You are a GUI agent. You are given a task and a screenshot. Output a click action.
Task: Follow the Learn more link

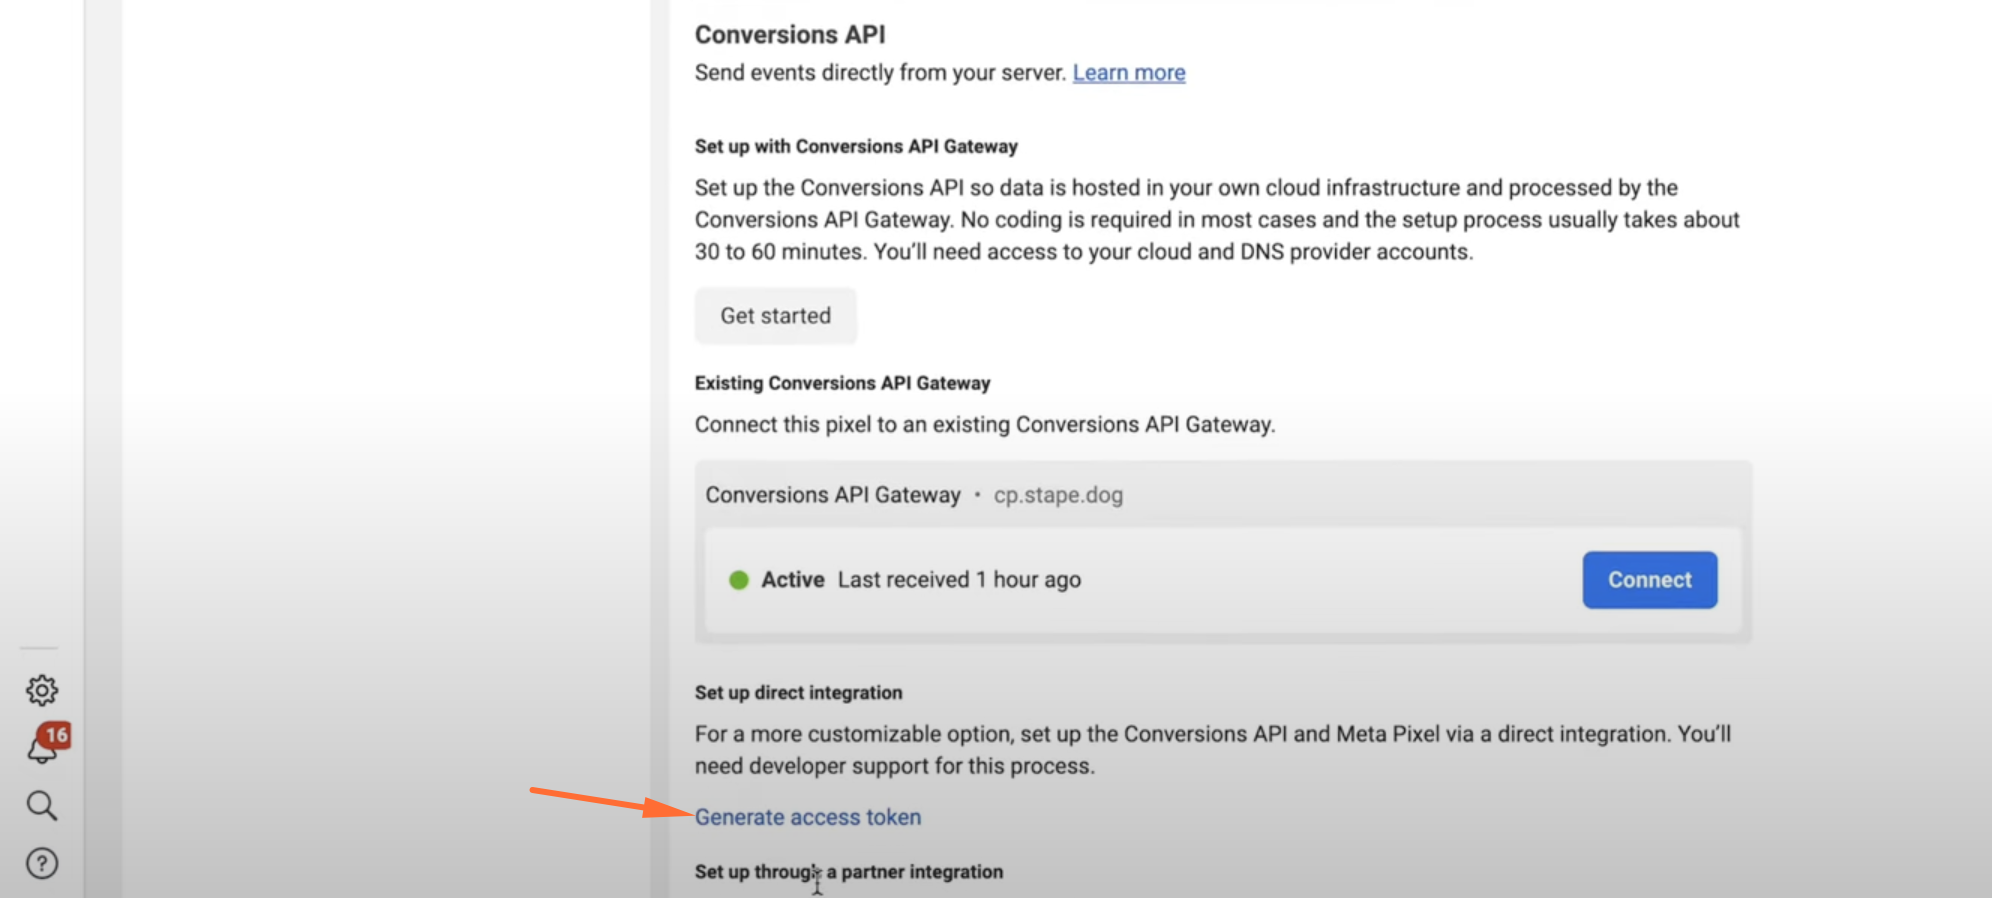pyautogui.click(x=1129, y=73)
